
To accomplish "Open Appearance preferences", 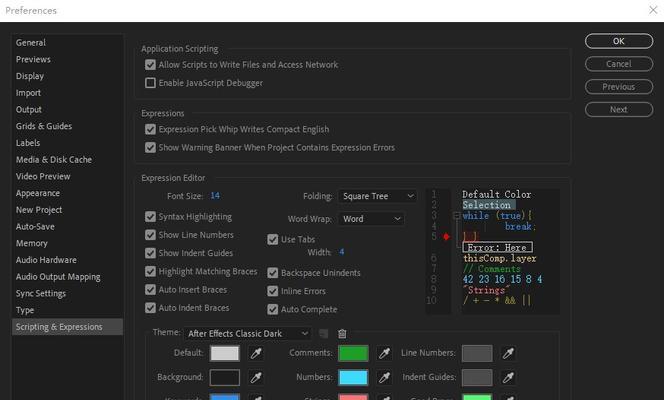I will click(38, 193).
